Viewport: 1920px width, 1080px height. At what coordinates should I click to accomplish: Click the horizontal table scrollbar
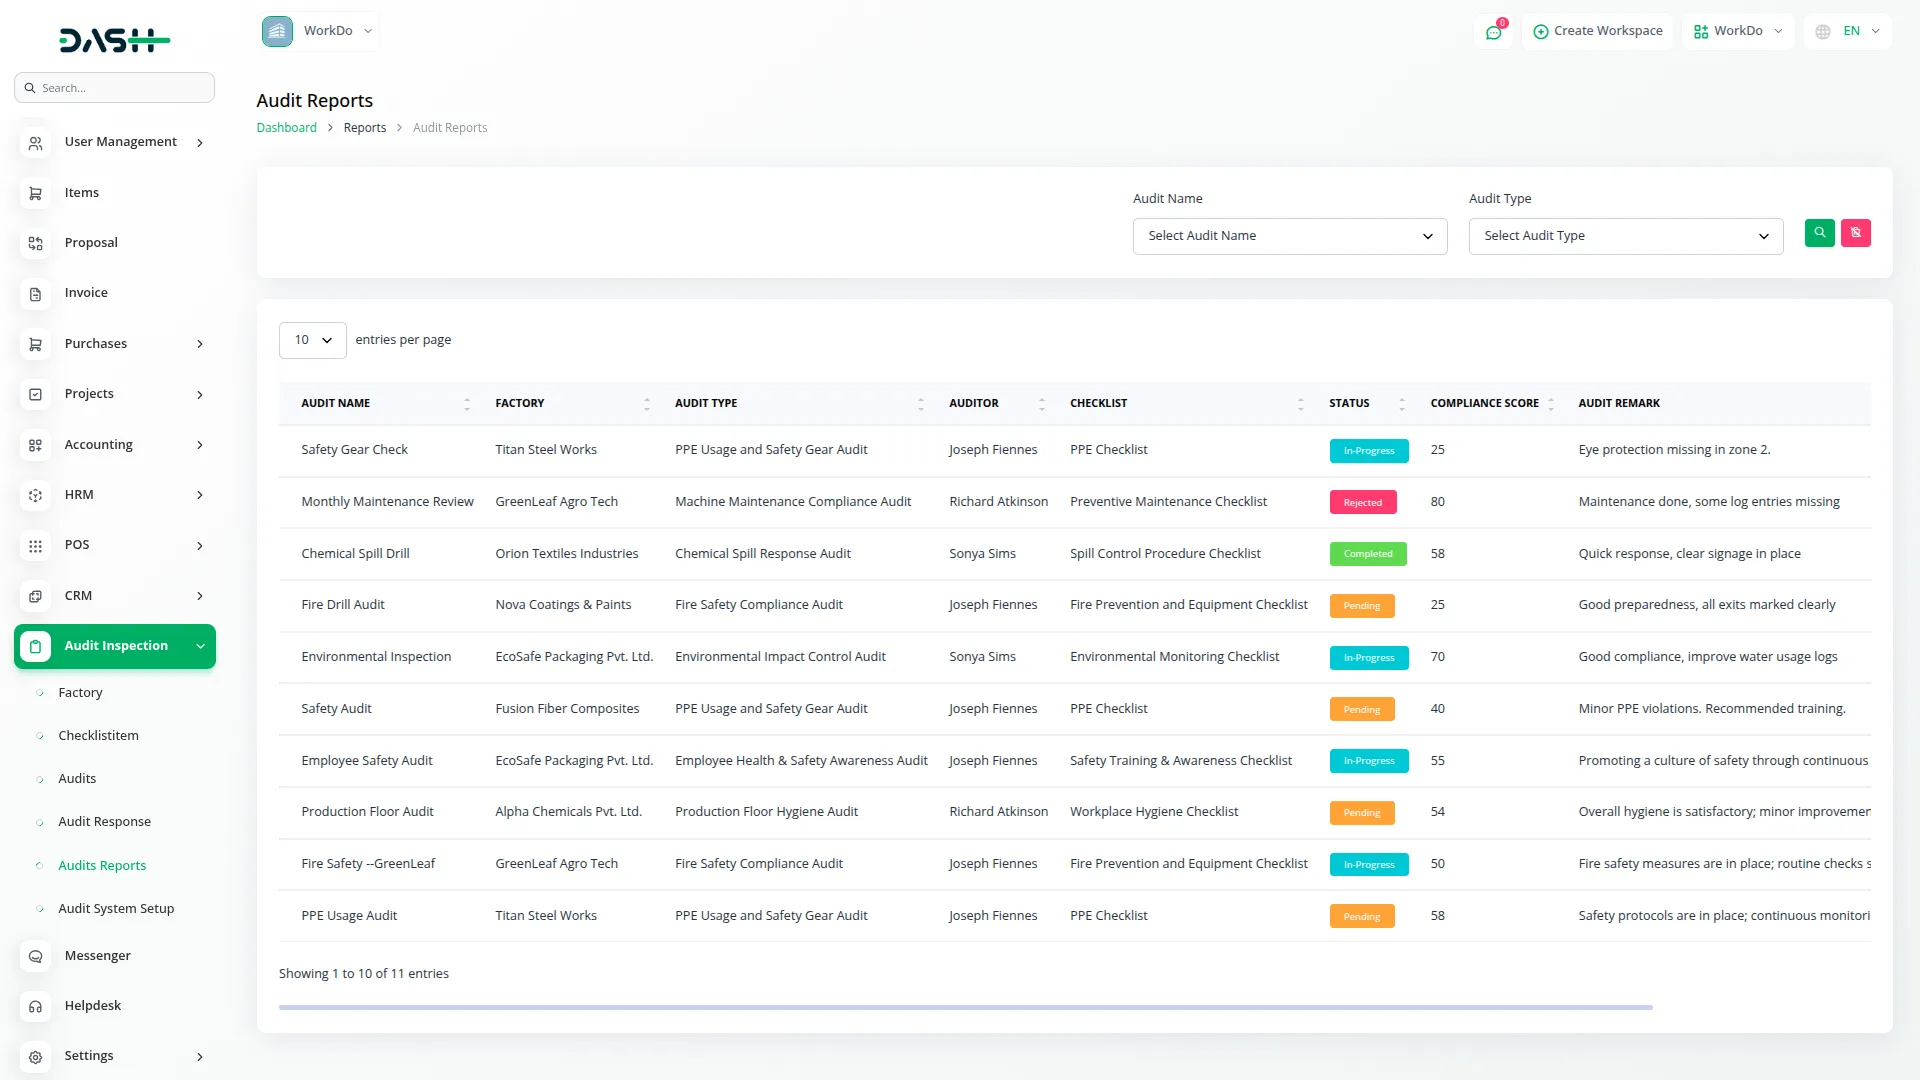click(965, 1007)
